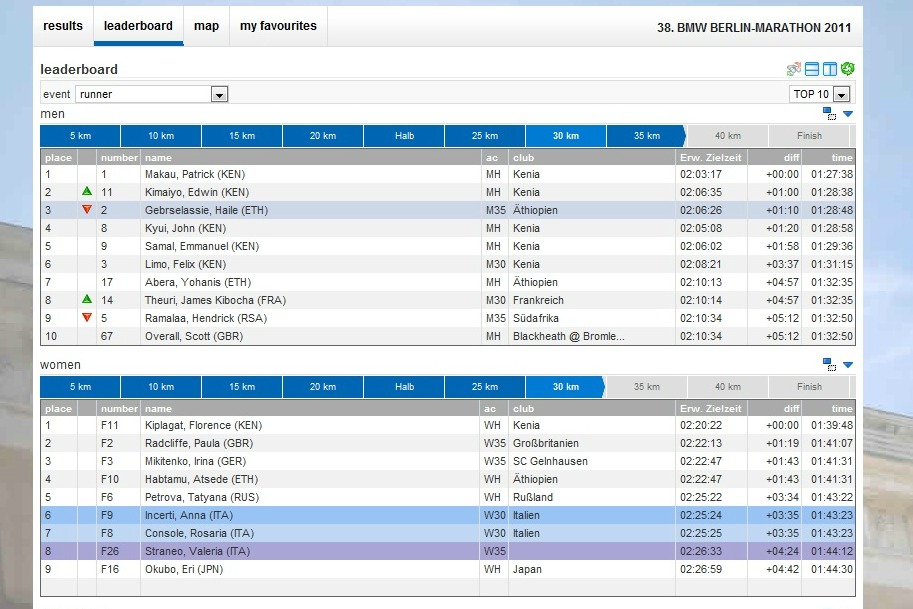Click the gender switch icon beside layout icons

pyautogui.click(x=794, y=69)
